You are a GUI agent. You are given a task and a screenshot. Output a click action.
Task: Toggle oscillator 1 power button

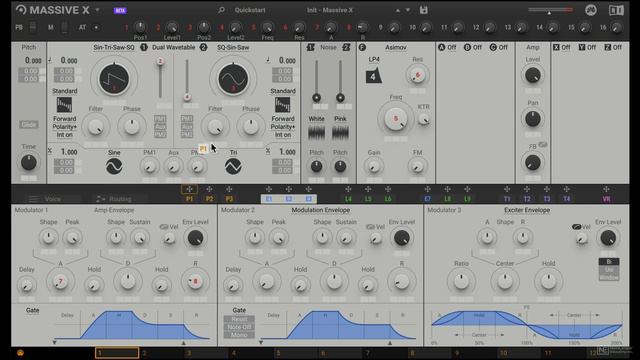(144, 47)
